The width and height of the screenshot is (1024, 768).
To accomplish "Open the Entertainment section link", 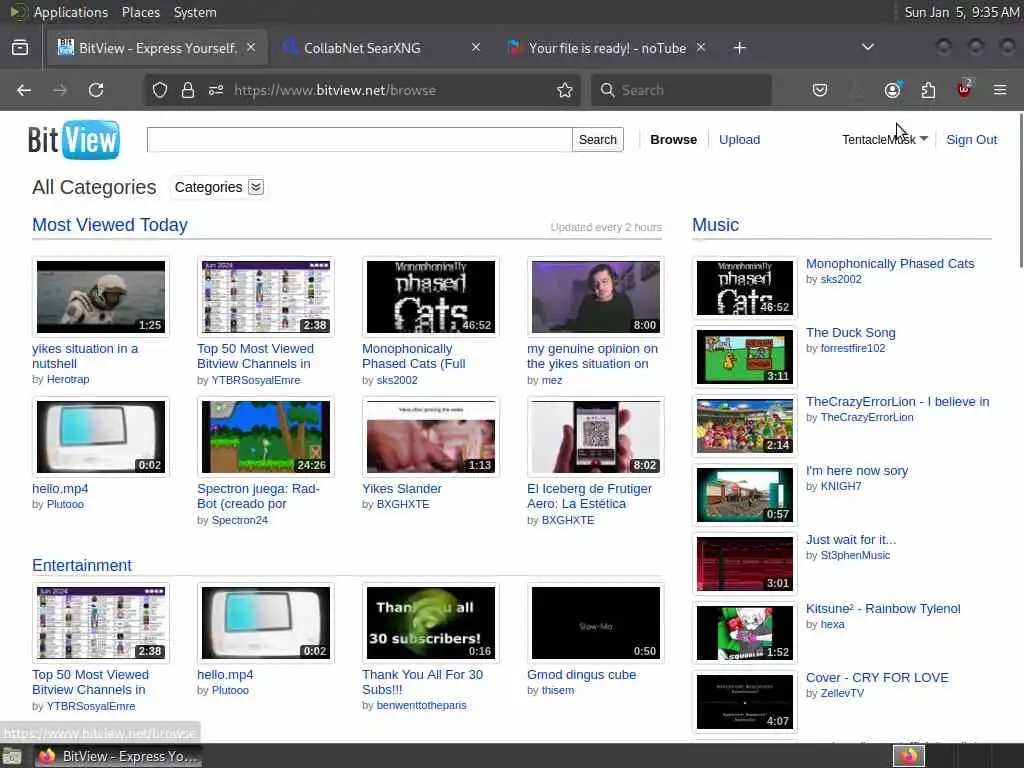I will [x=82, y=566].
